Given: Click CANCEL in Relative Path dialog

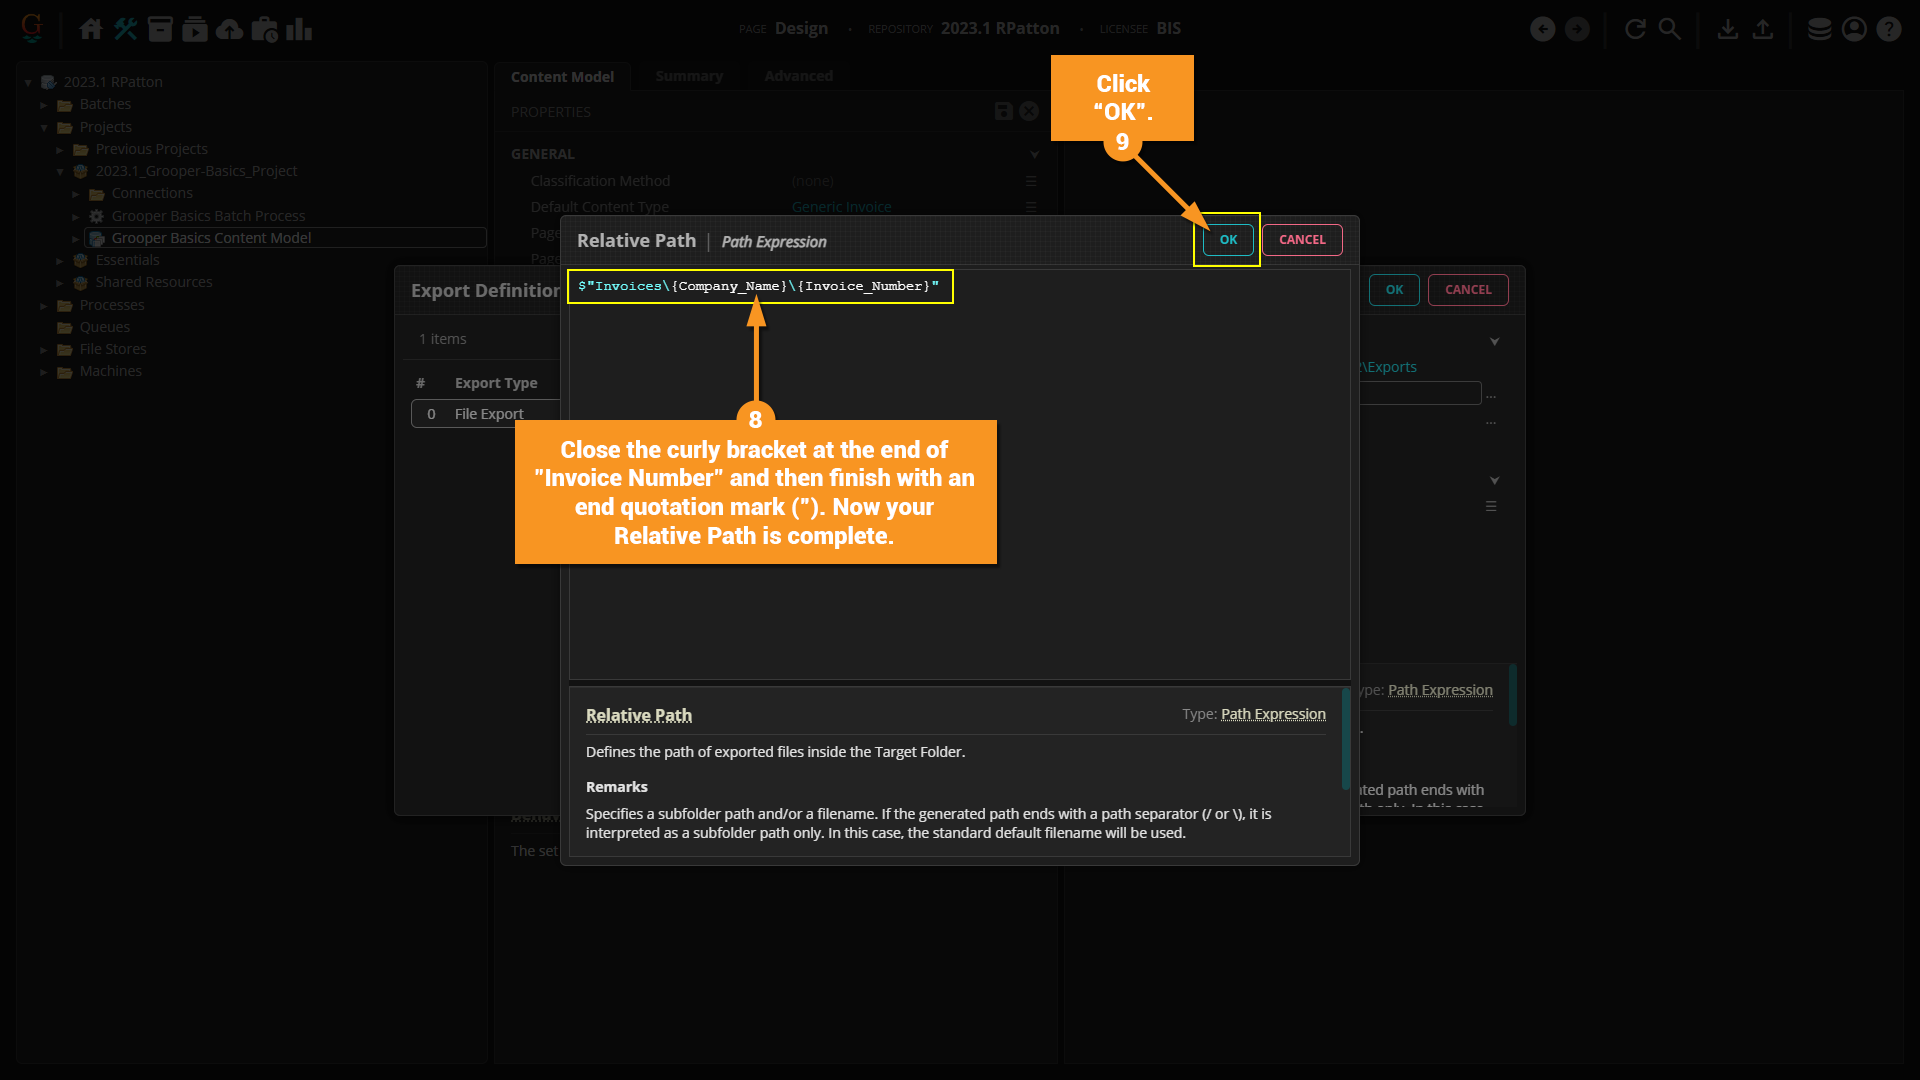Looking at the screenshot, I should pyautogui.click(x=1301, y=240).
